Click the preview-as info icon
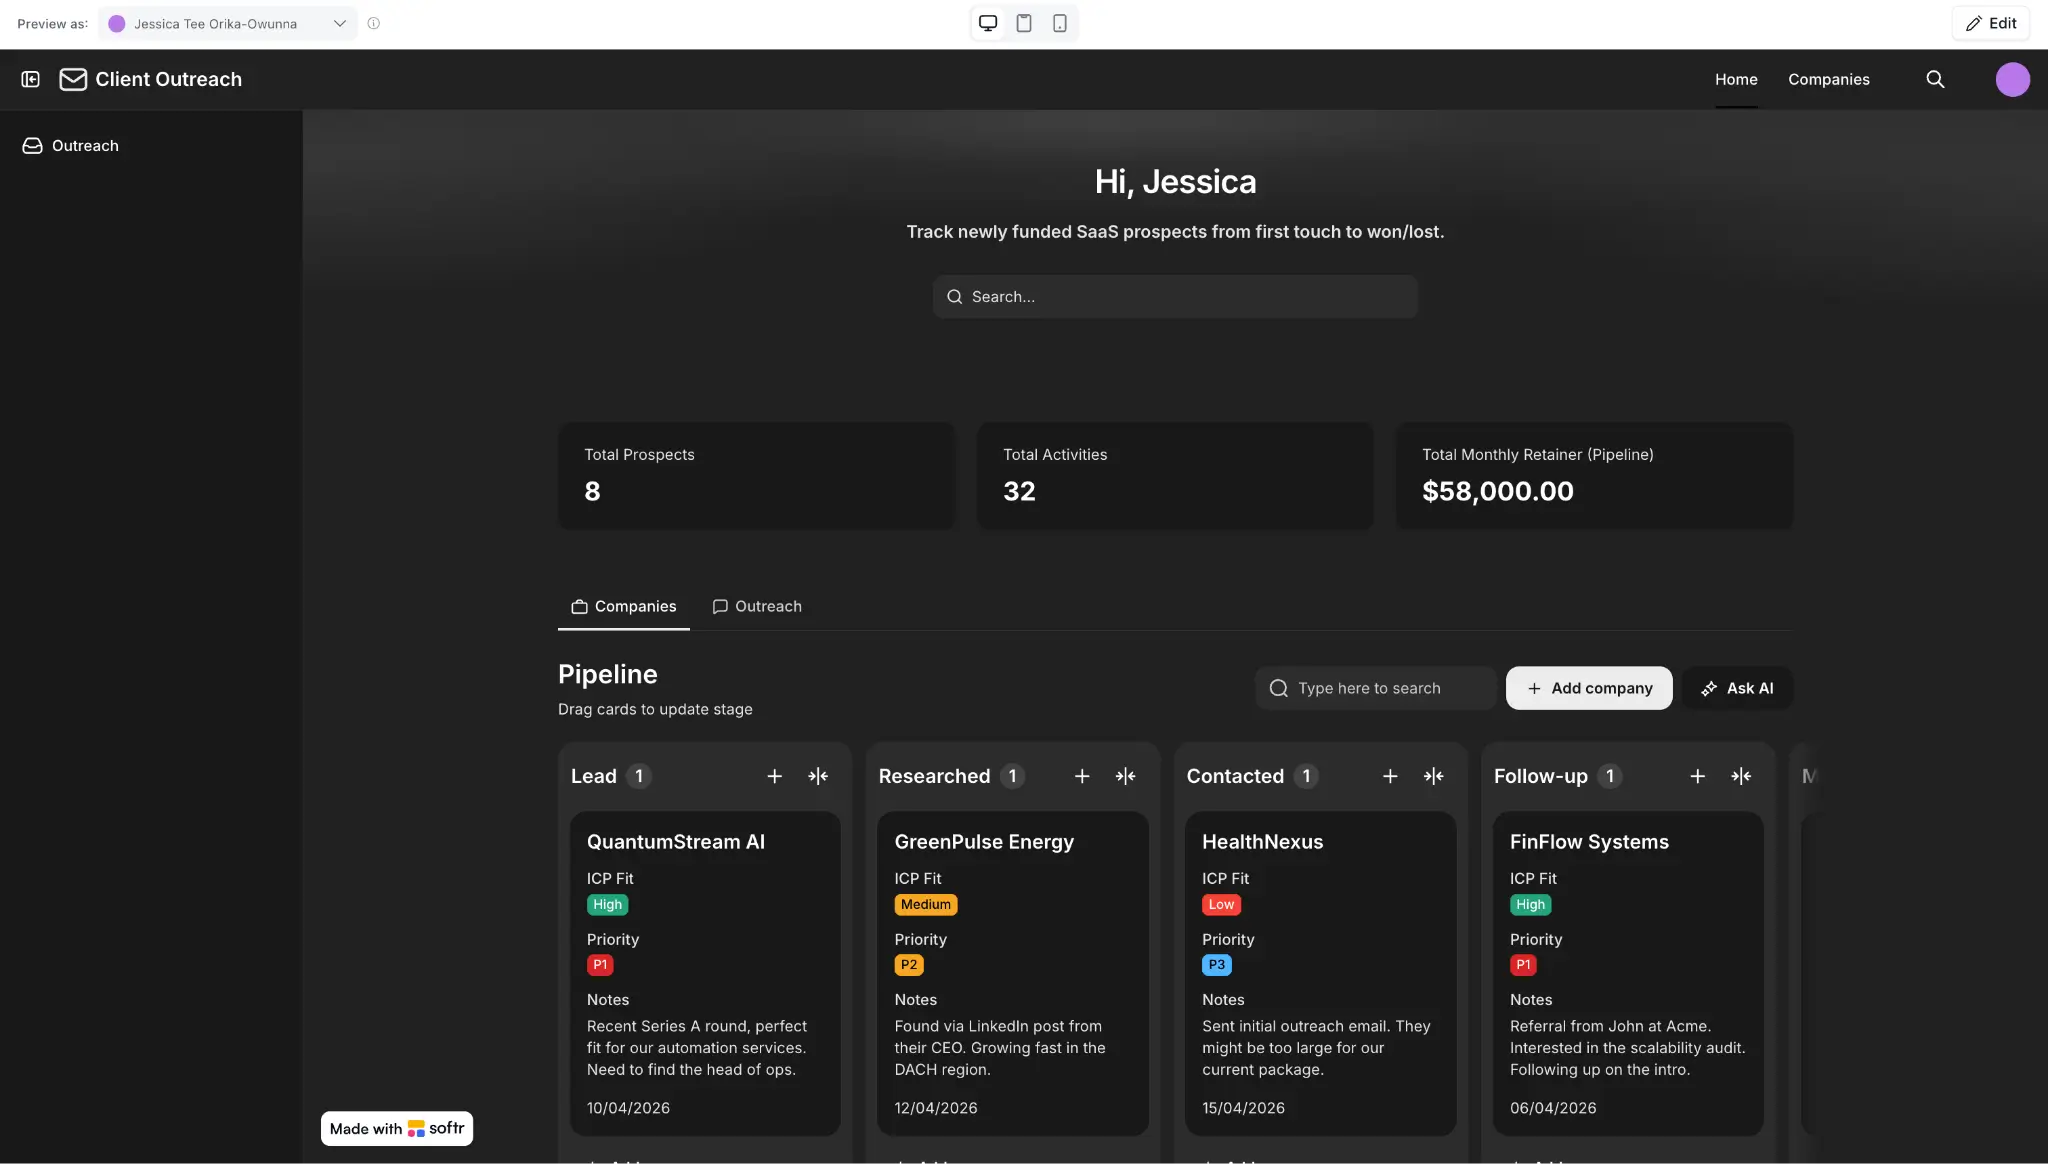Image resolution: width=2048 pixels, height=1164 pixels. tap(374, 23)
